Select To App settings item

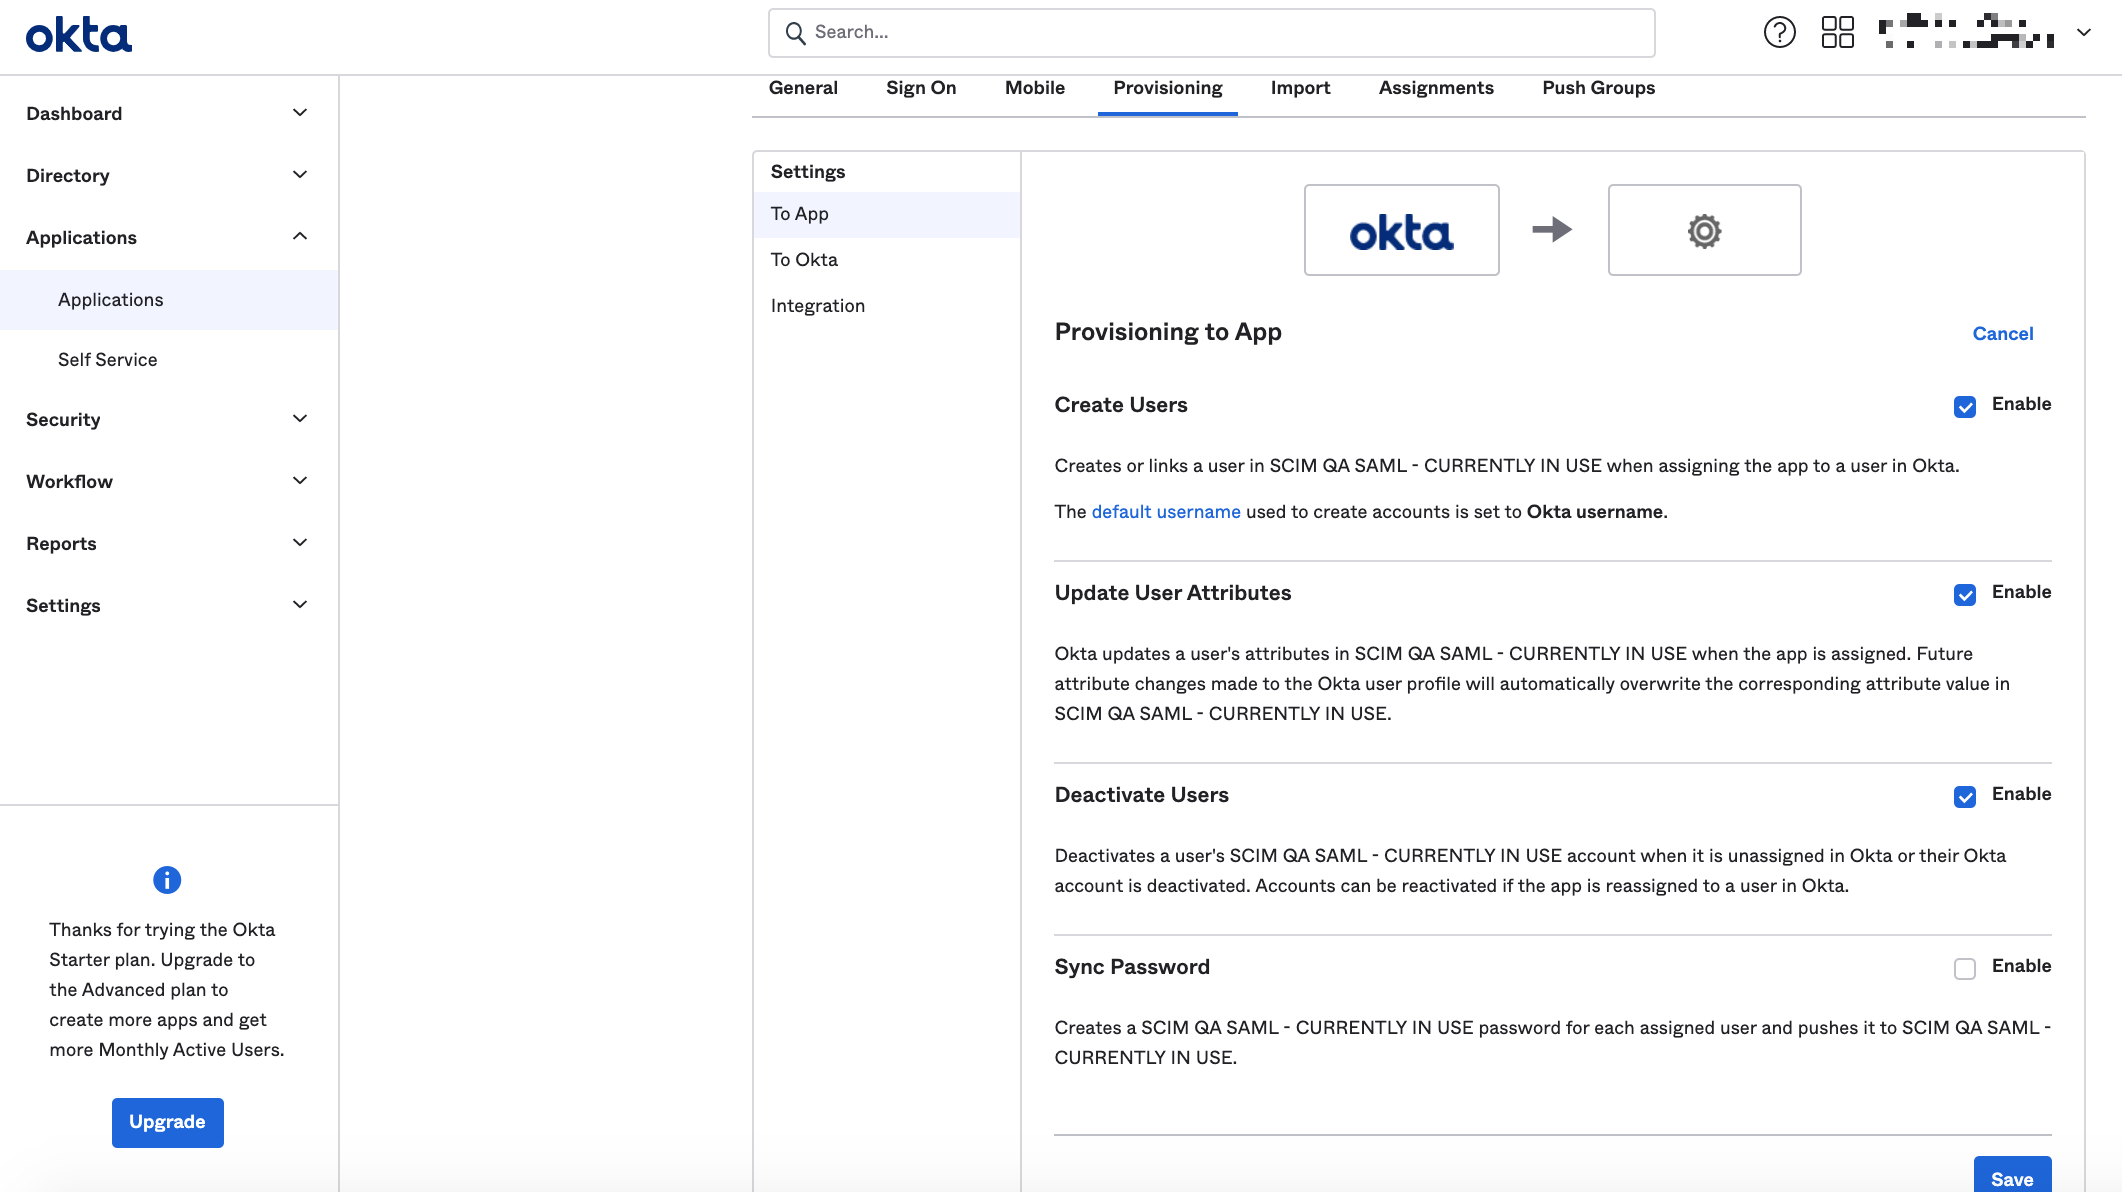click(x=886, y=214)
